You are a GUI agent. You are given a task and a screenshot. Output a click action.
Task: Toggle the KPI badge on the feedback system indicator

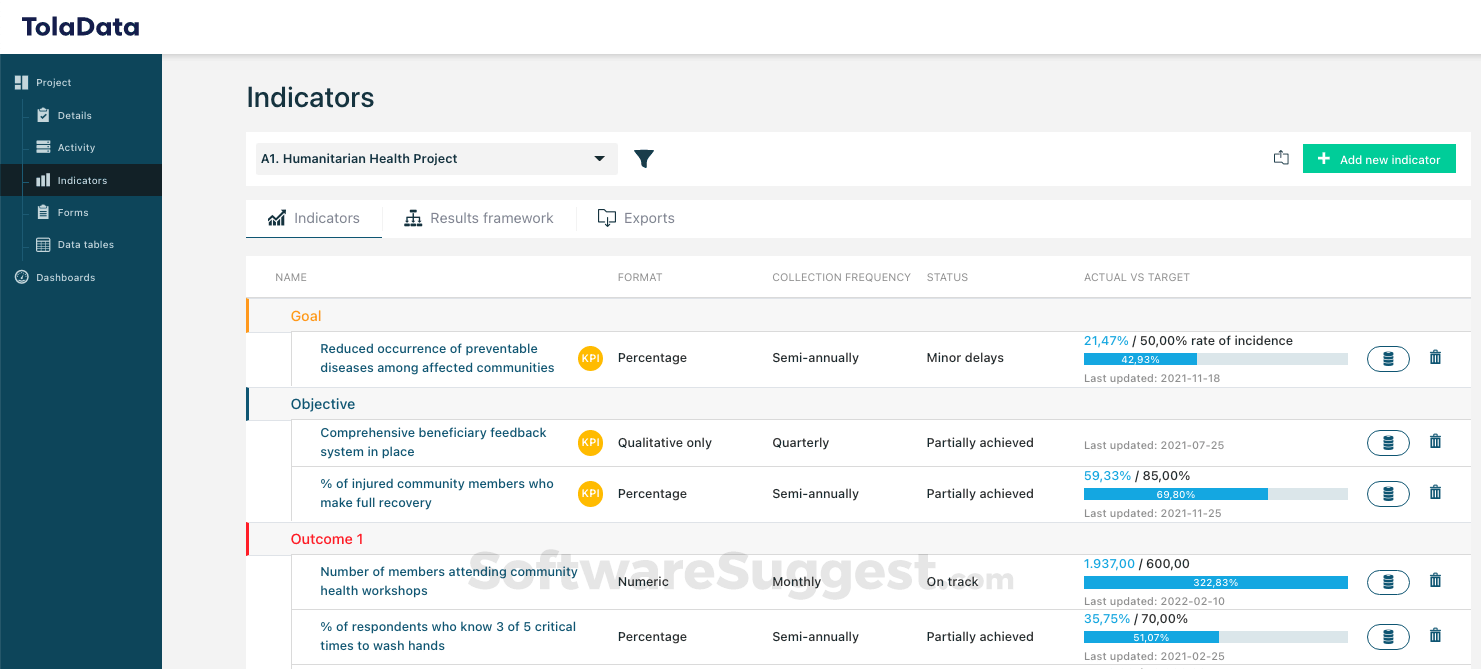[590, 442]
